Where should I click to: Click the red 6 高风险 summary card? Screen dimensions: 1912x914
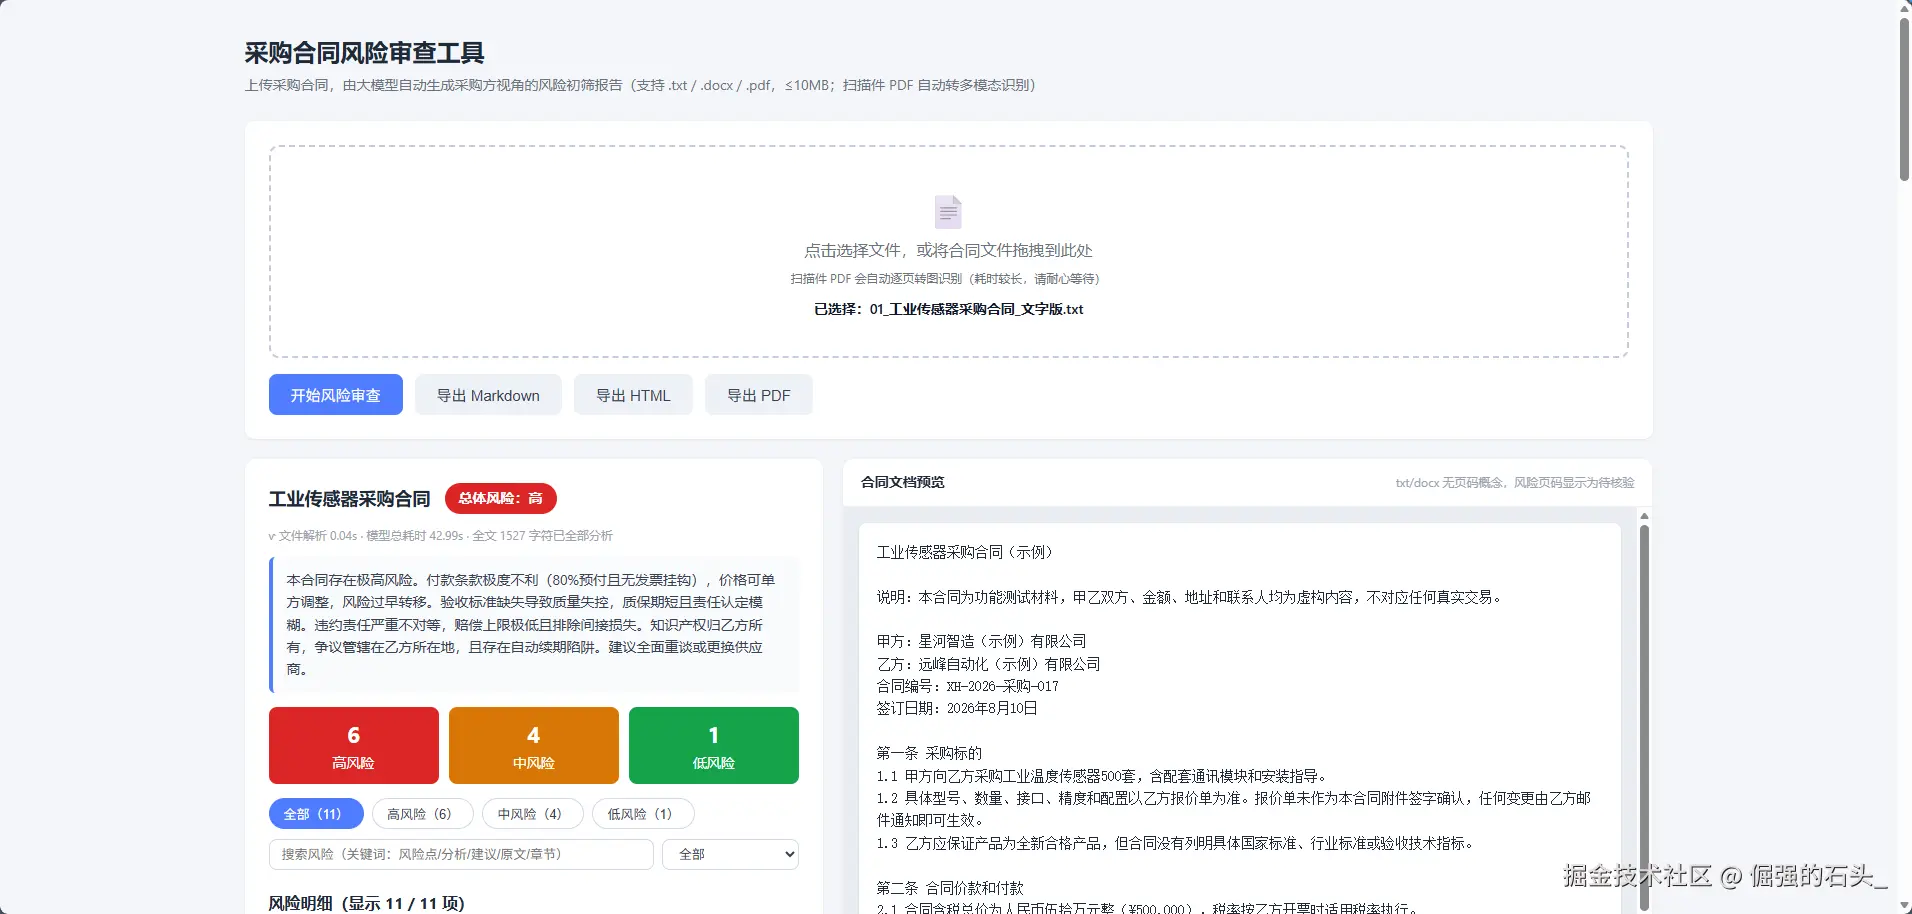pyautogui.click(x=354, y=745)
